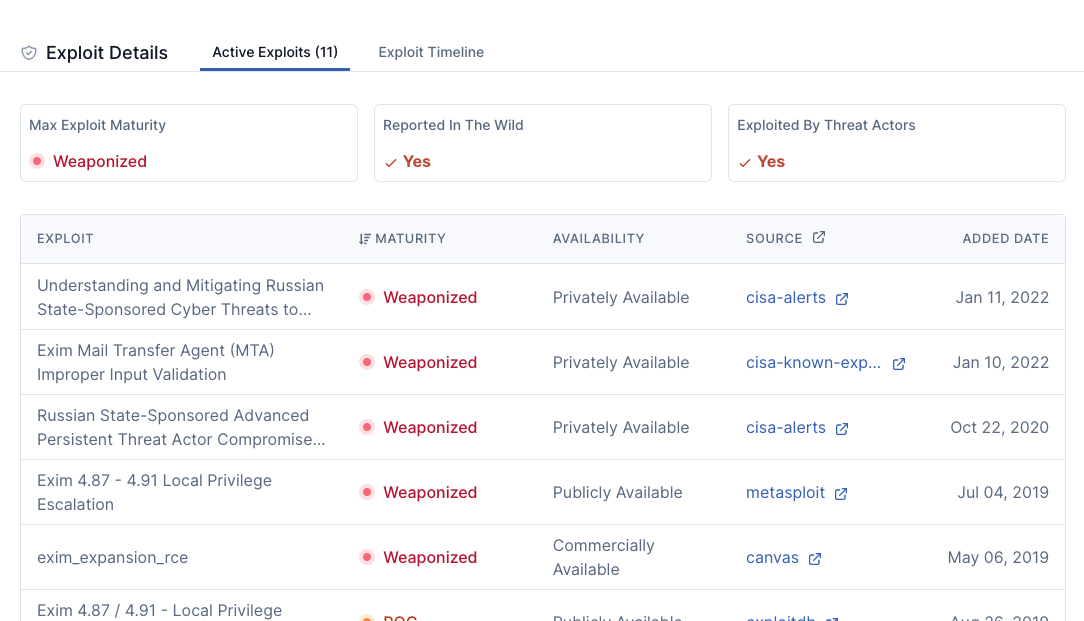Click external link icon in Oct 22, 2020 row

tap(842, 429)
